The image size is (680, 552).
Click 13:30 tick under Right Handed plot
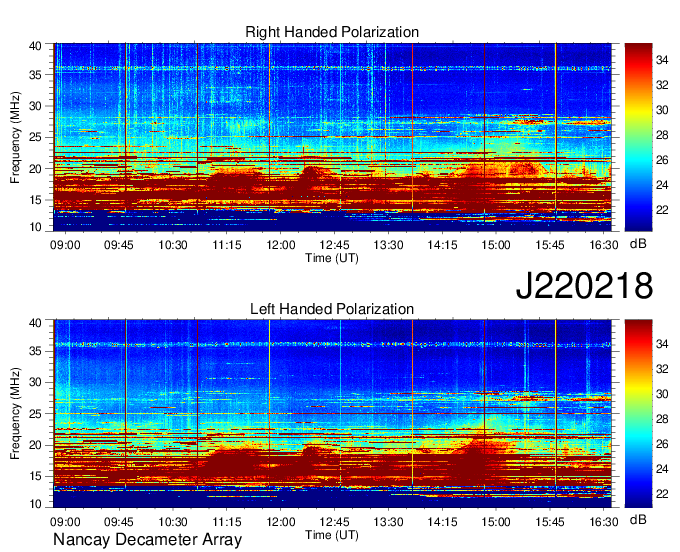click(388, 245)
